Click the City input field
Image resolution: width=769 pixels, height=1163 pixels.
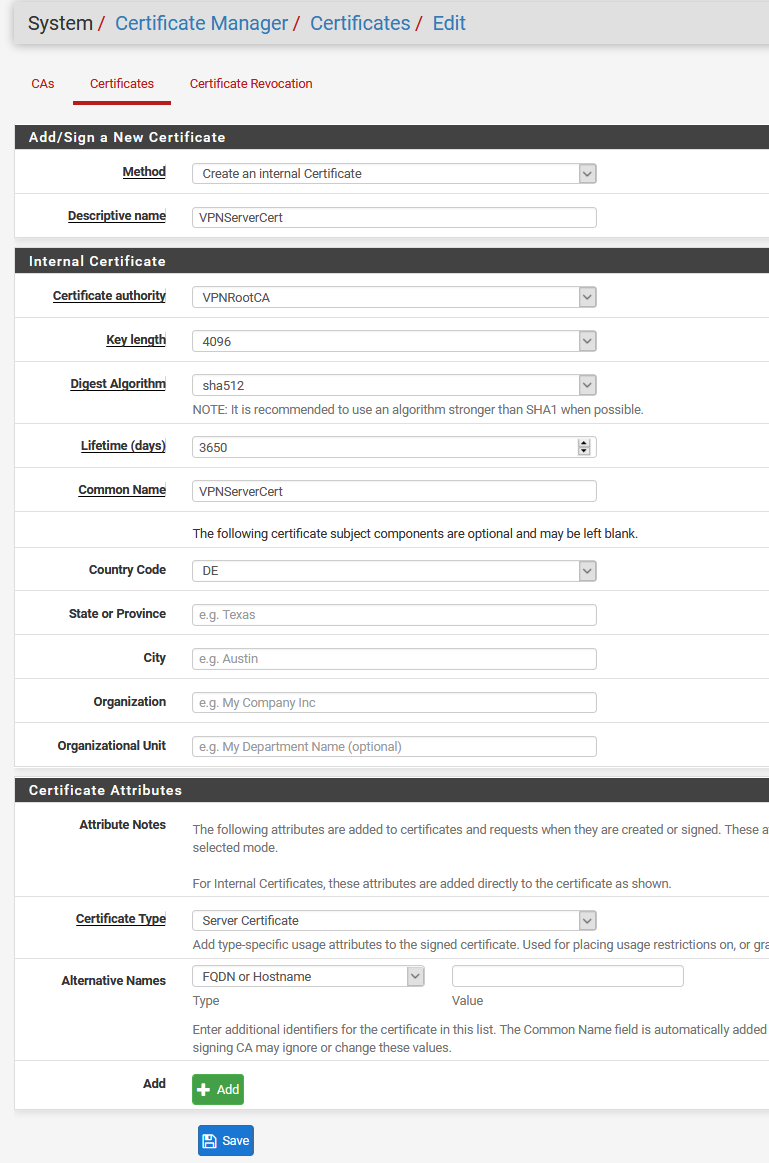click(x=394, y=659)
